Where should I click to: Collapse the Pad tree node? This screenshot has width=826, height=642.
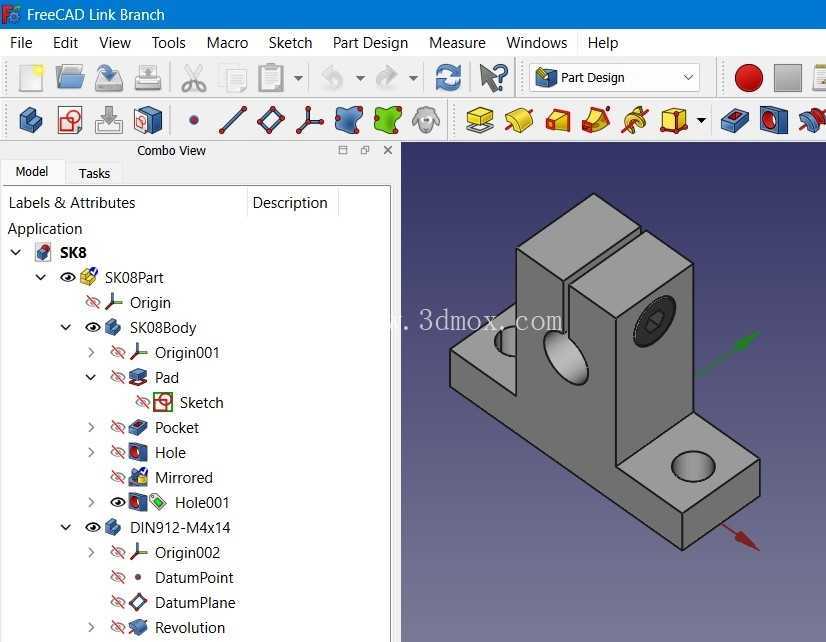(x=91, y=377)
